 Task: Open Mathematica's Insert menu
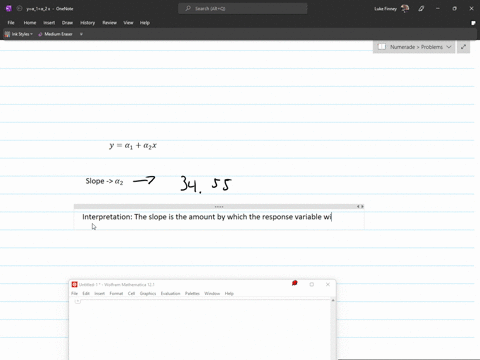coord(99,293)
